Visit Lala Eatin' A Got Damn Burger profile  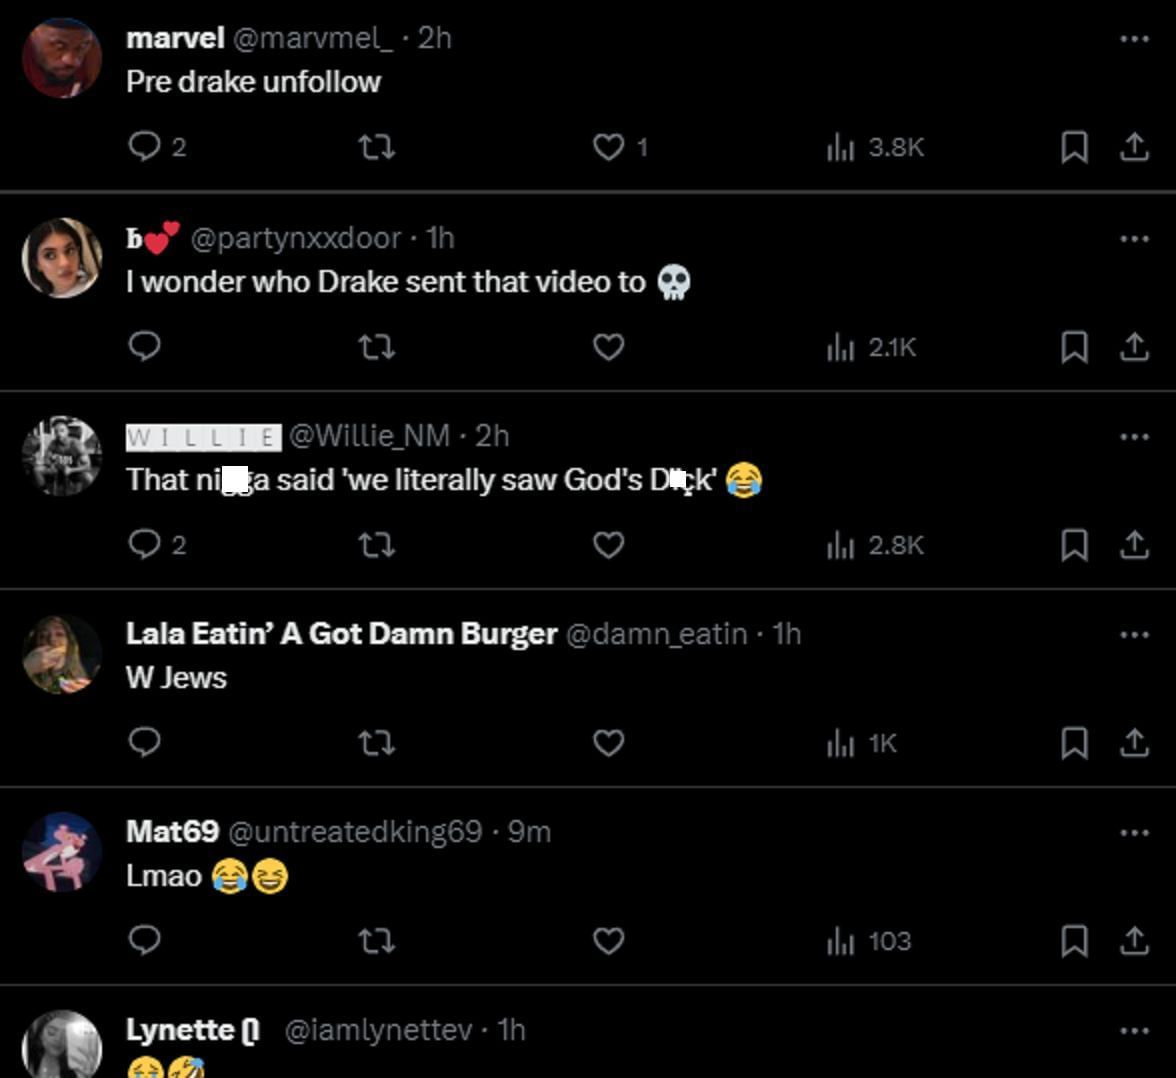click(x=341, y=634)
